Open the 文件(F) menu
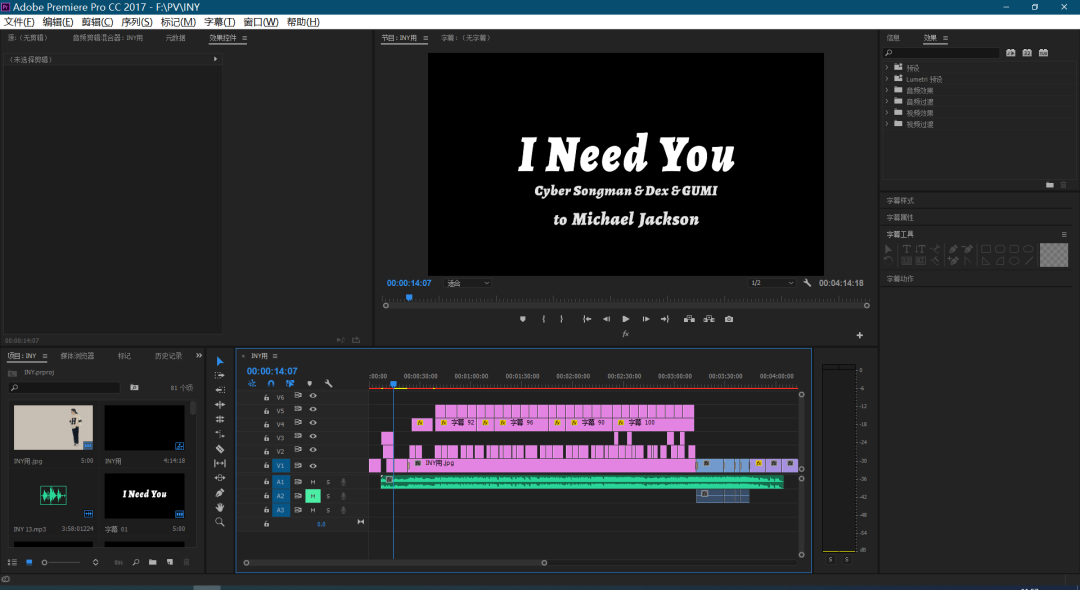Viewport: 1080px width, 590px height. (x=19, y=22)
